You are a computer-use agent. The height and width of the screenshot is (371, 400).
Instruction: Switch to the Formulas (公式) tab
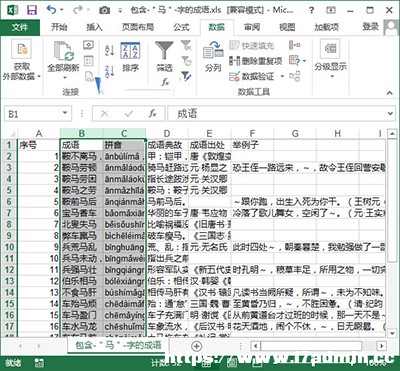click(181, 27)
